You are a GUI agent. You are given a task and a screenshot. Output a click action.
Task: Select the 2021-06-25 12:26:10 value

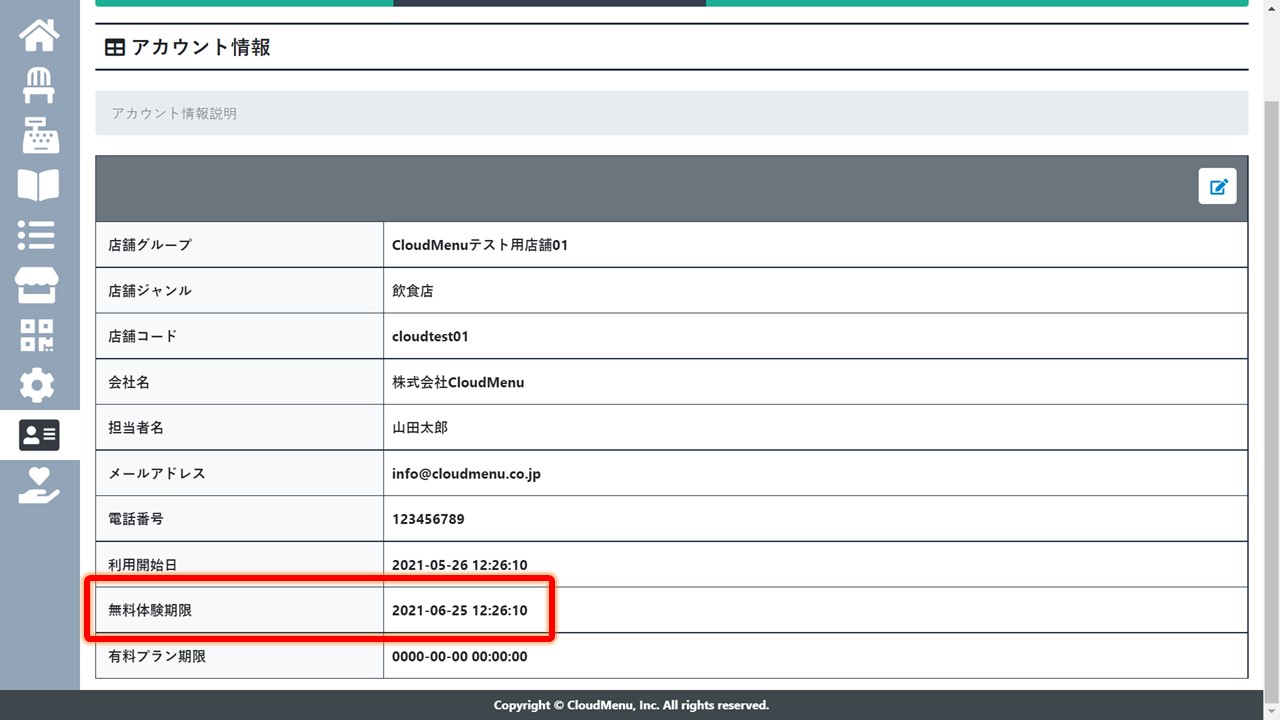pos(459,610)
